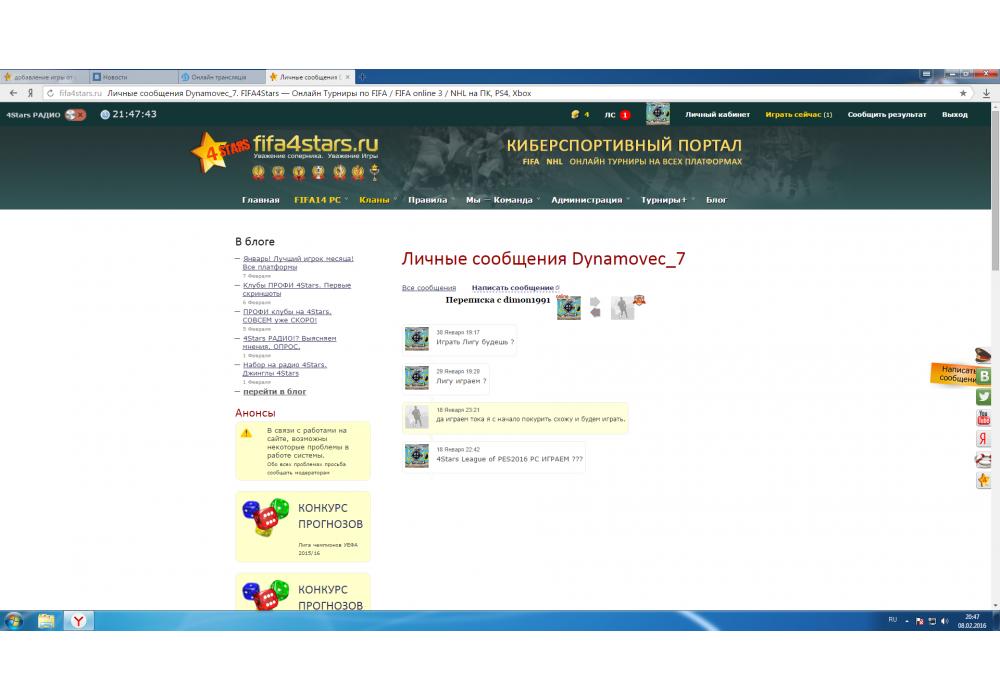Click the user avatar in top bar

pos(657,114)
